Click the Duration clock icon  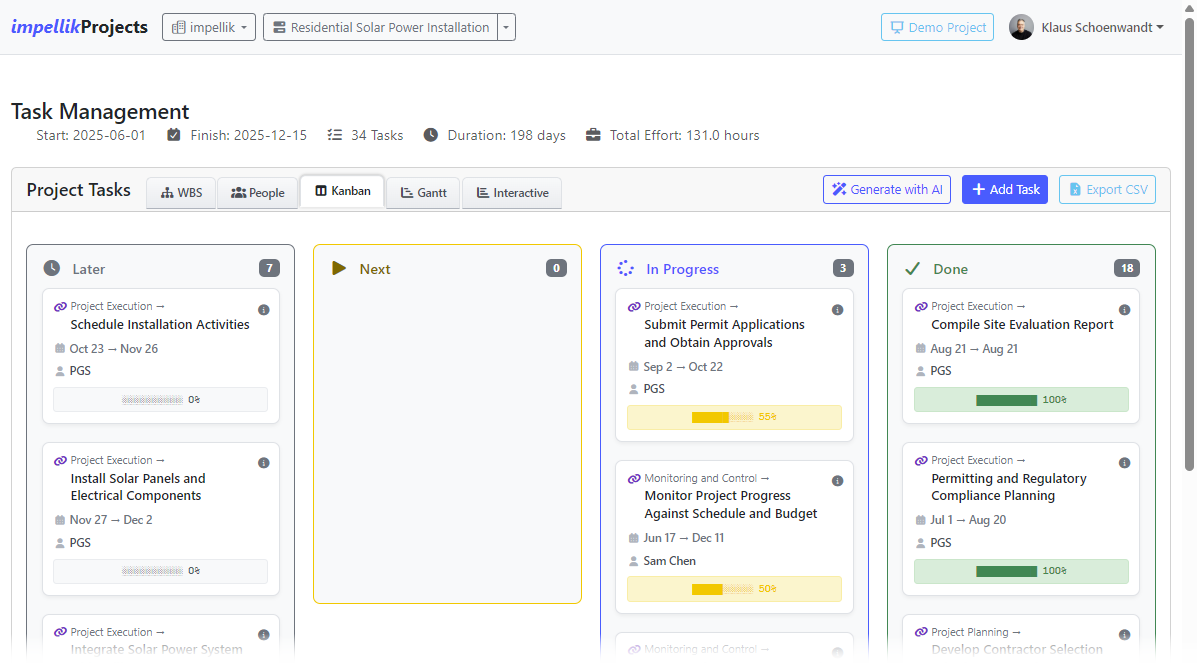(x=431, y=135)
